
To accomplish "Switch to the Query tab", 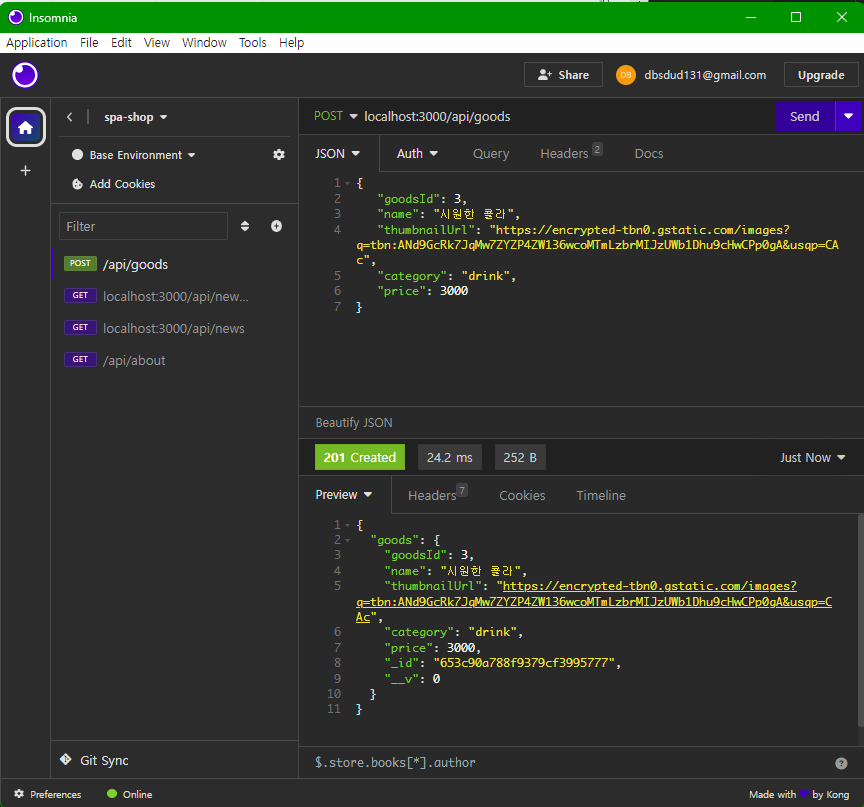I will [490, 154].
